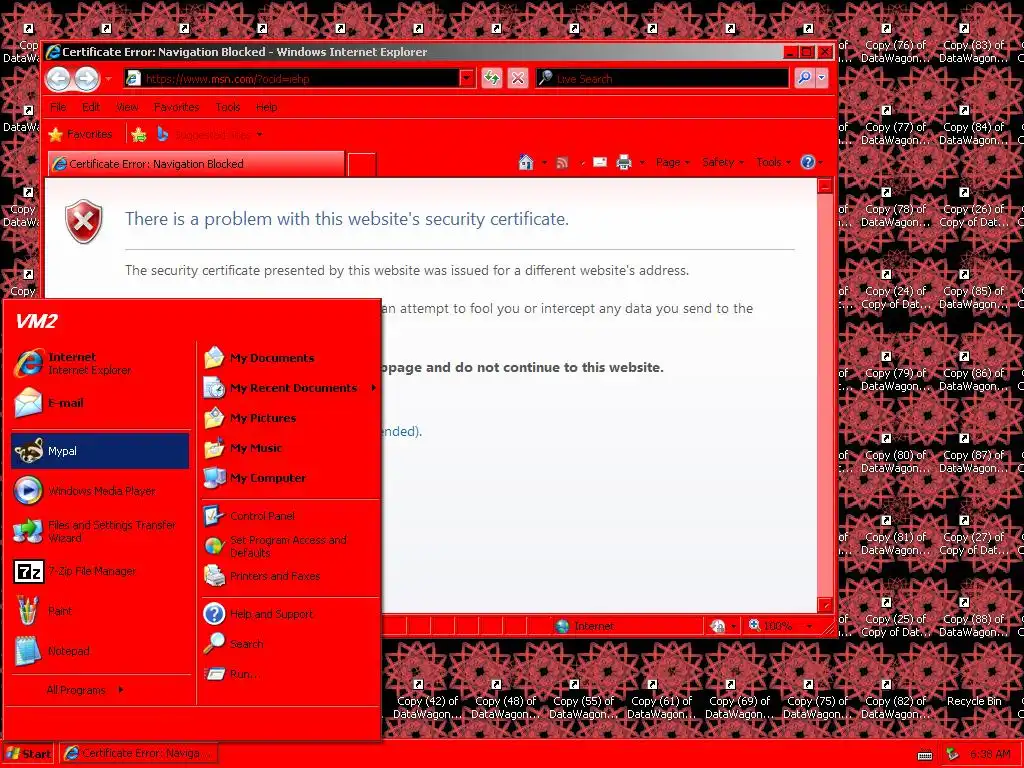The height and width of the screenshot is (768, 1024).
Task: Open My Pictures folder
Action: [290, 418]
